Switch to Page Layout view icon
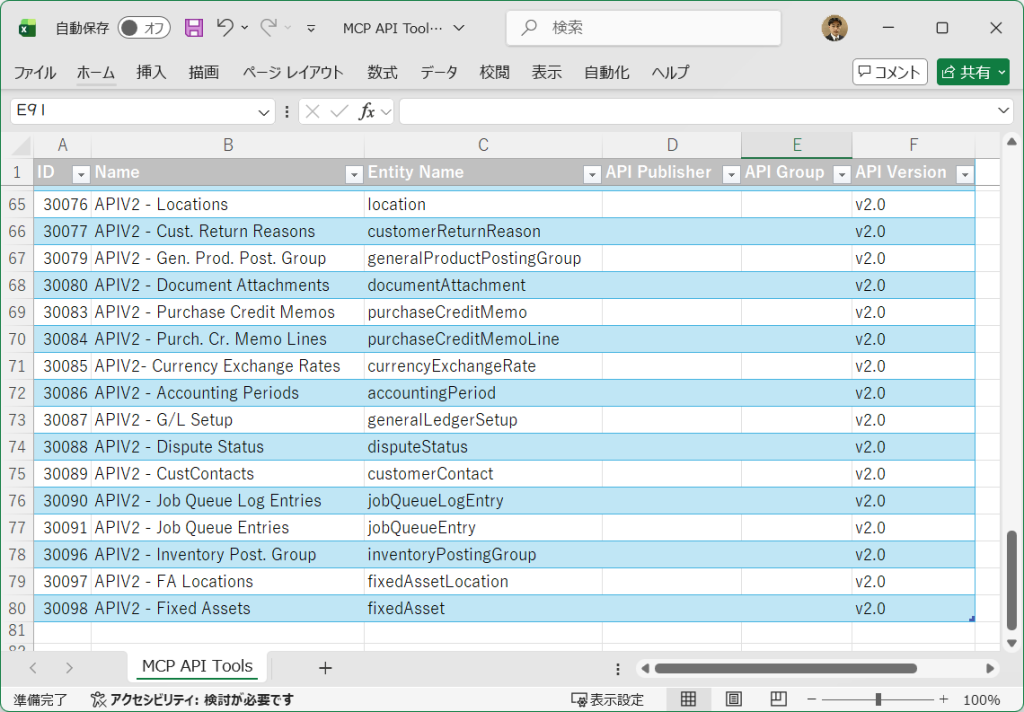Image resolution: width=1024 pixels, height=712 pixels. click(x=733, y=699)
